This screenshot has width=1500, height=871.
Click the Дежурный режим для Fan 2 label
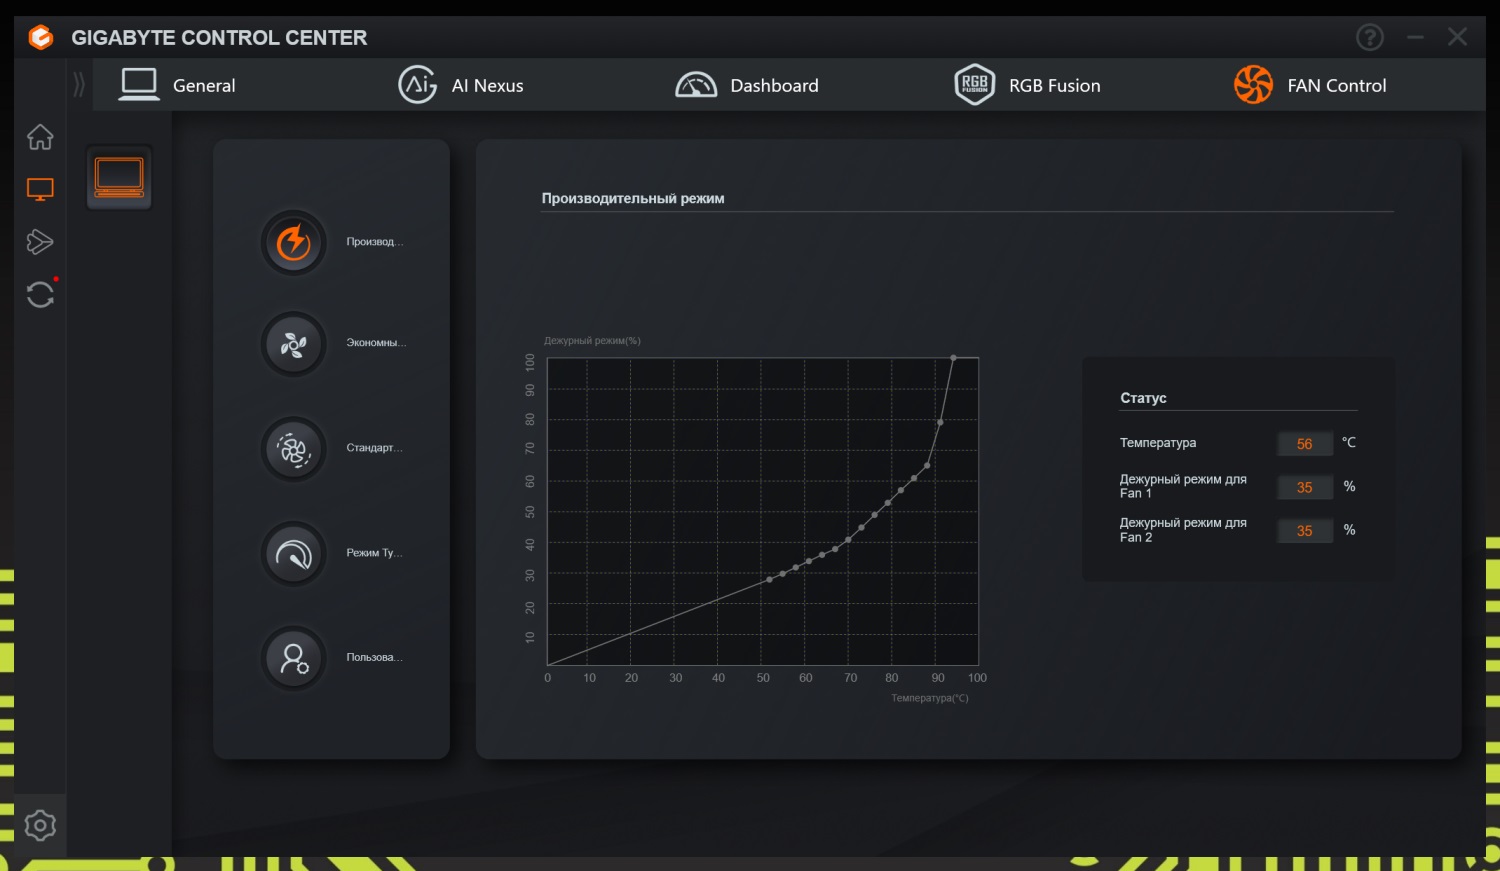(x=1183, y=530)
